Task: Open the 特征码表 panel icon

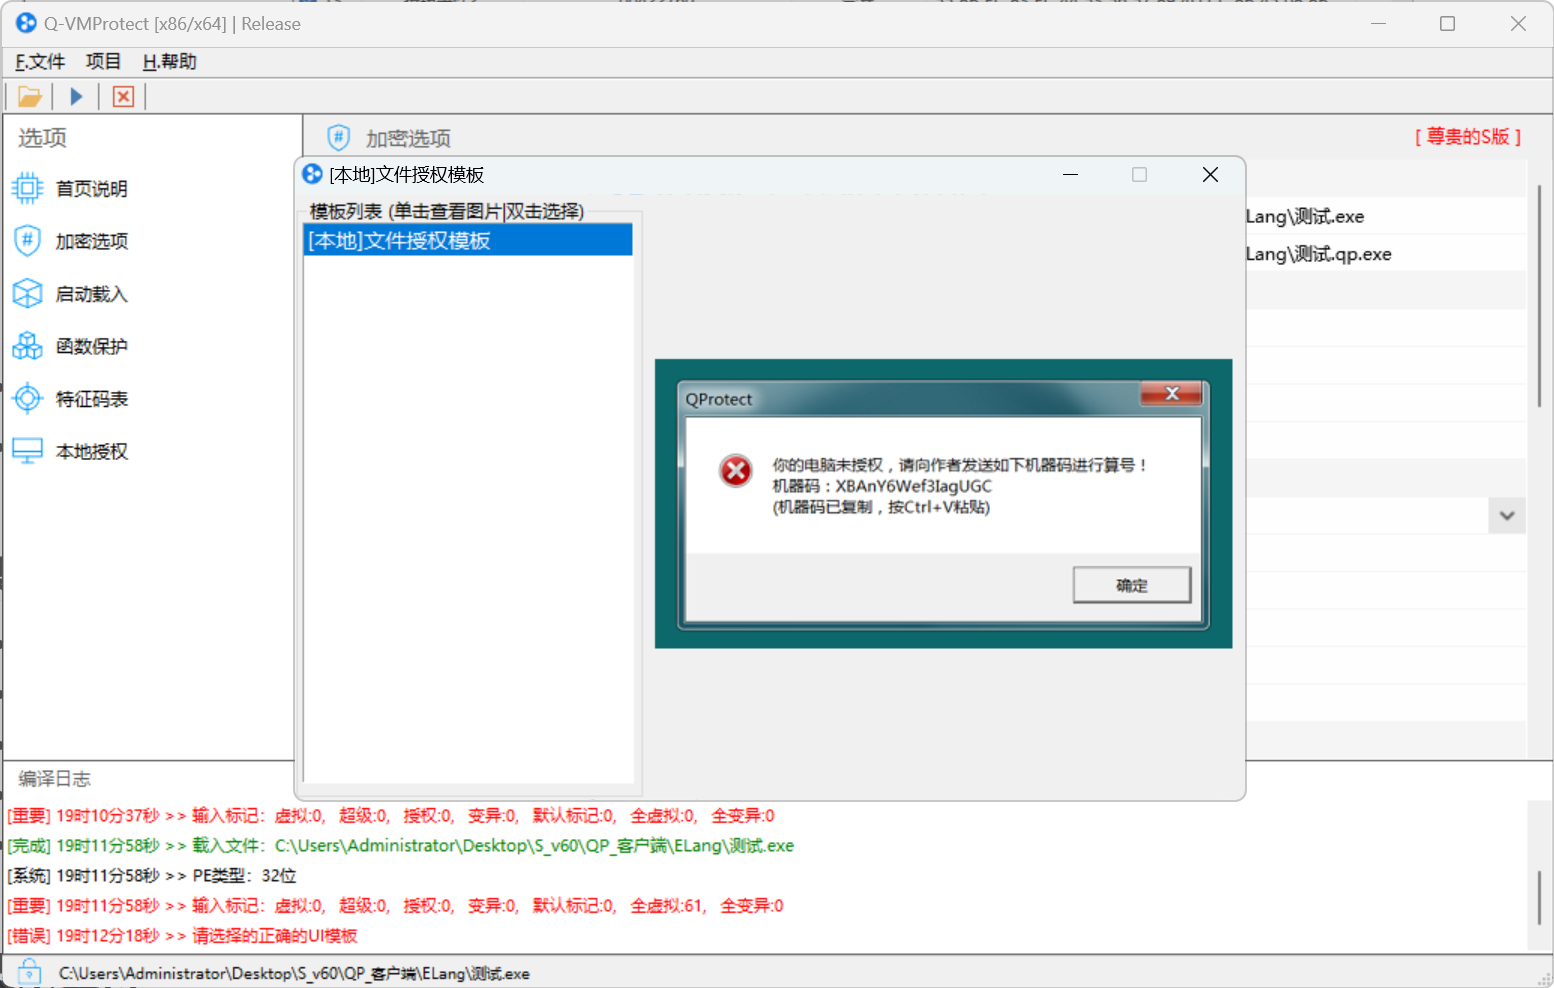Action: click(x=27, y=398)
